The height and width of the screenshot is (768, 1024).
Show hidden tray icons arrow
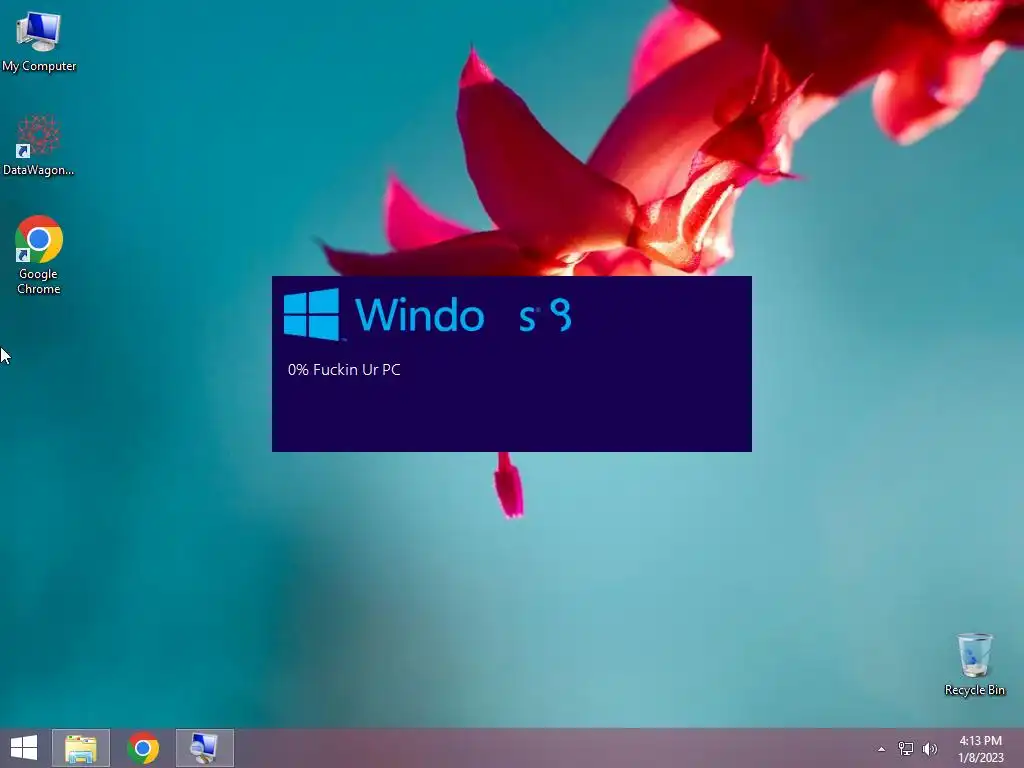click(x=882, y=749)
